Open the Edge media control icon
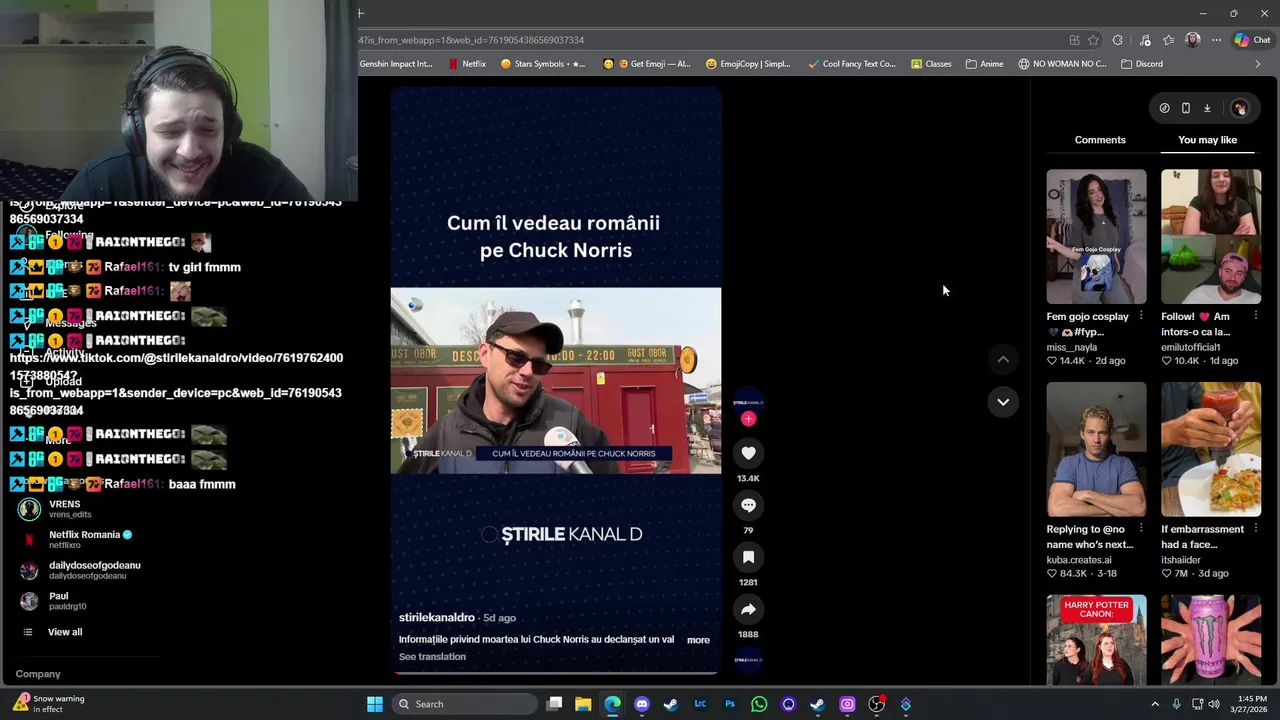1280x720 pixels. (x=1145, y=40)
